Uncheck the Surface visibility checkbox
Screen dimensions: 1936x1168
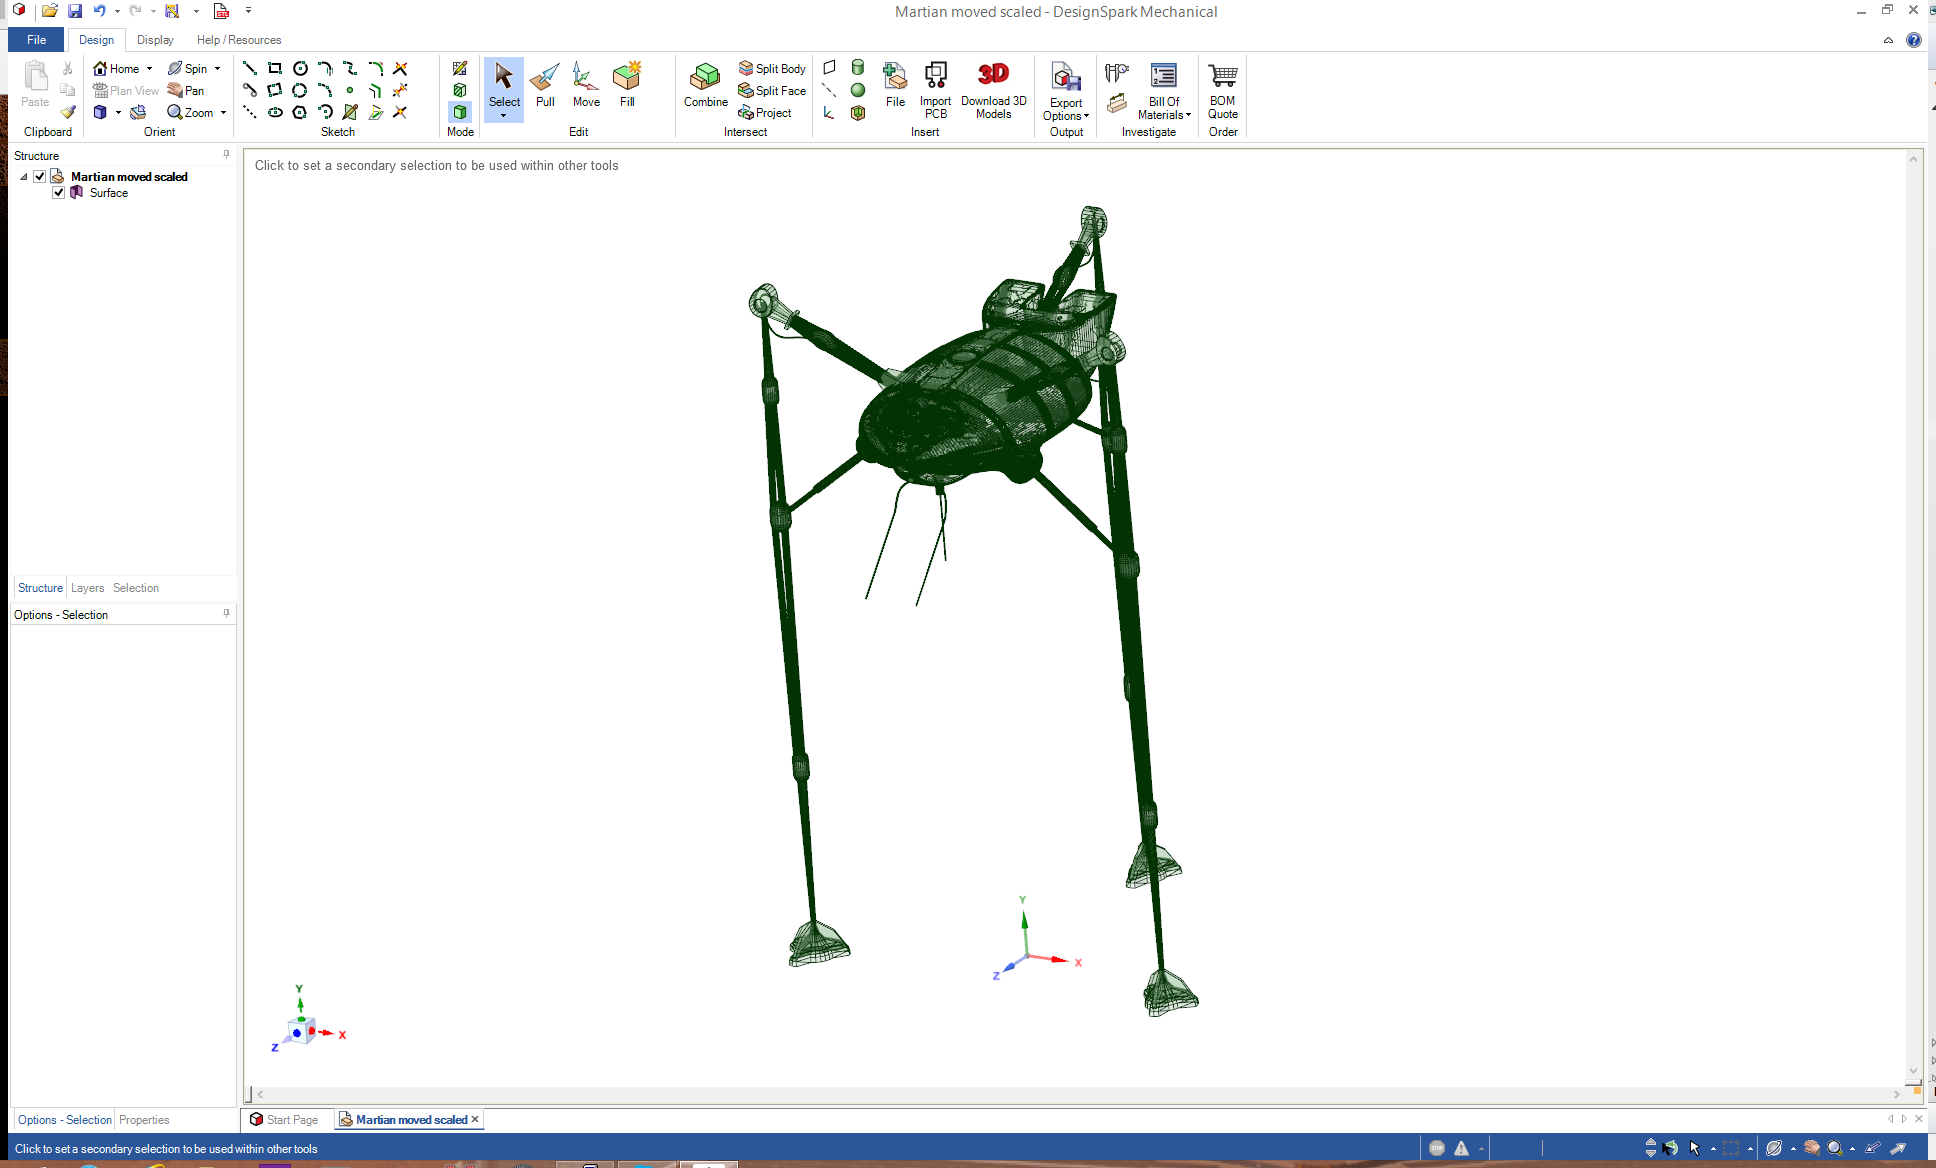click(x=59, y=193)
